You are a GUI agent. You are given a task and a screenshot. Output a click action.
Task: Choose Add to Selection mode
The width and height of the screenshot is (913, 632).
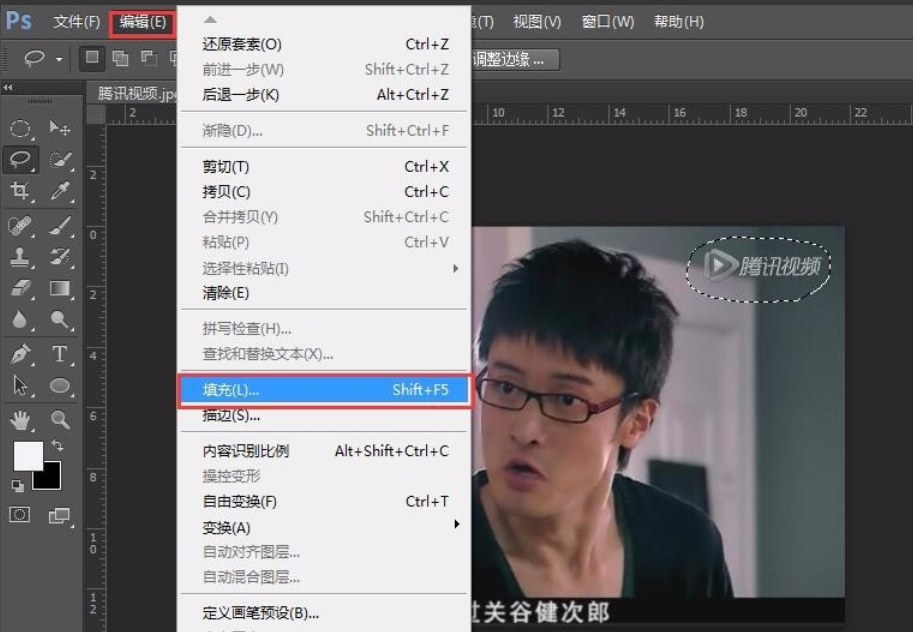pos(120,58)
